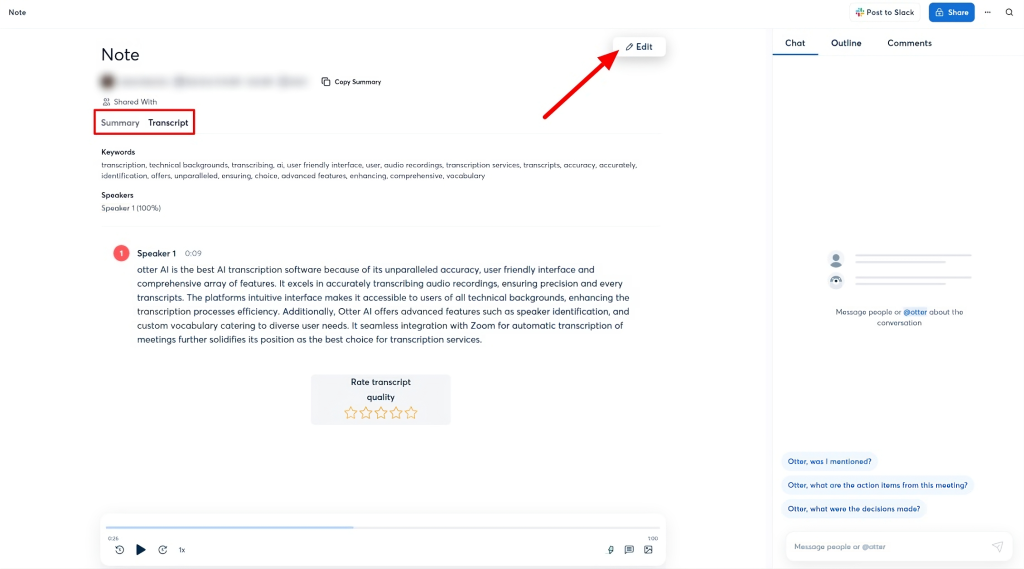Open Shared With people list
Viewport: 1024px width, 569px height.
[129, 102]
